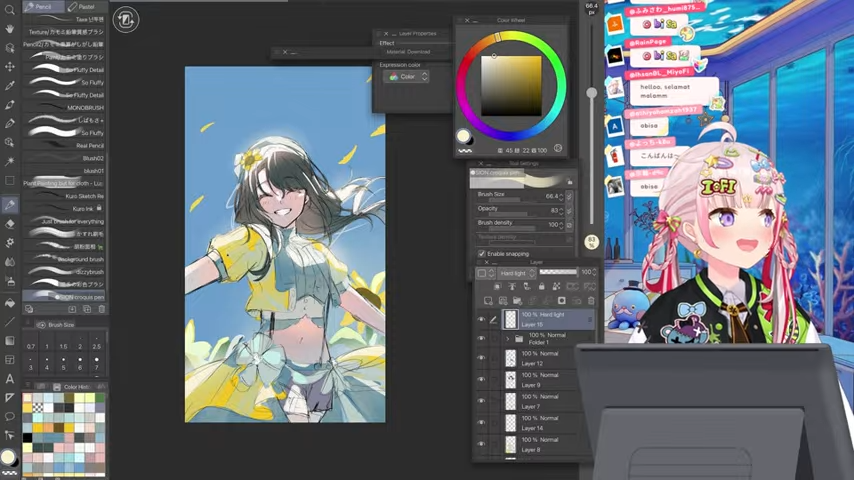Pick the black swatch in Color History
The height and width of the screenshot is (480, 854).
(x=27, y=437)
